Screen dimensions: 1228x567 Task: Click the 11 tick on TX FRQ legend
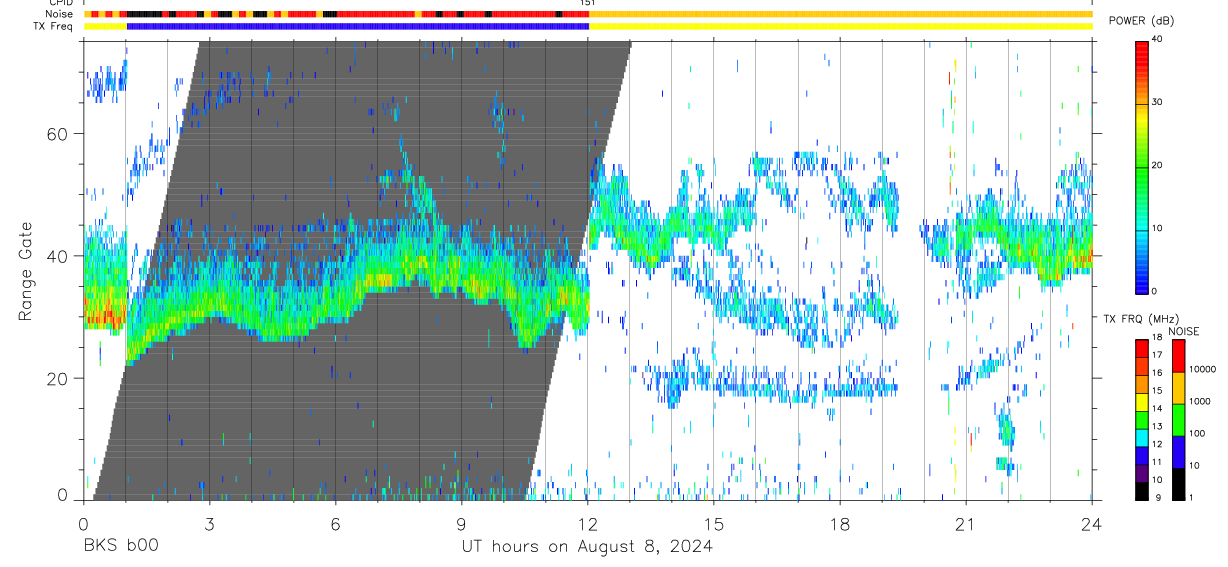[x=1159, y=462]
